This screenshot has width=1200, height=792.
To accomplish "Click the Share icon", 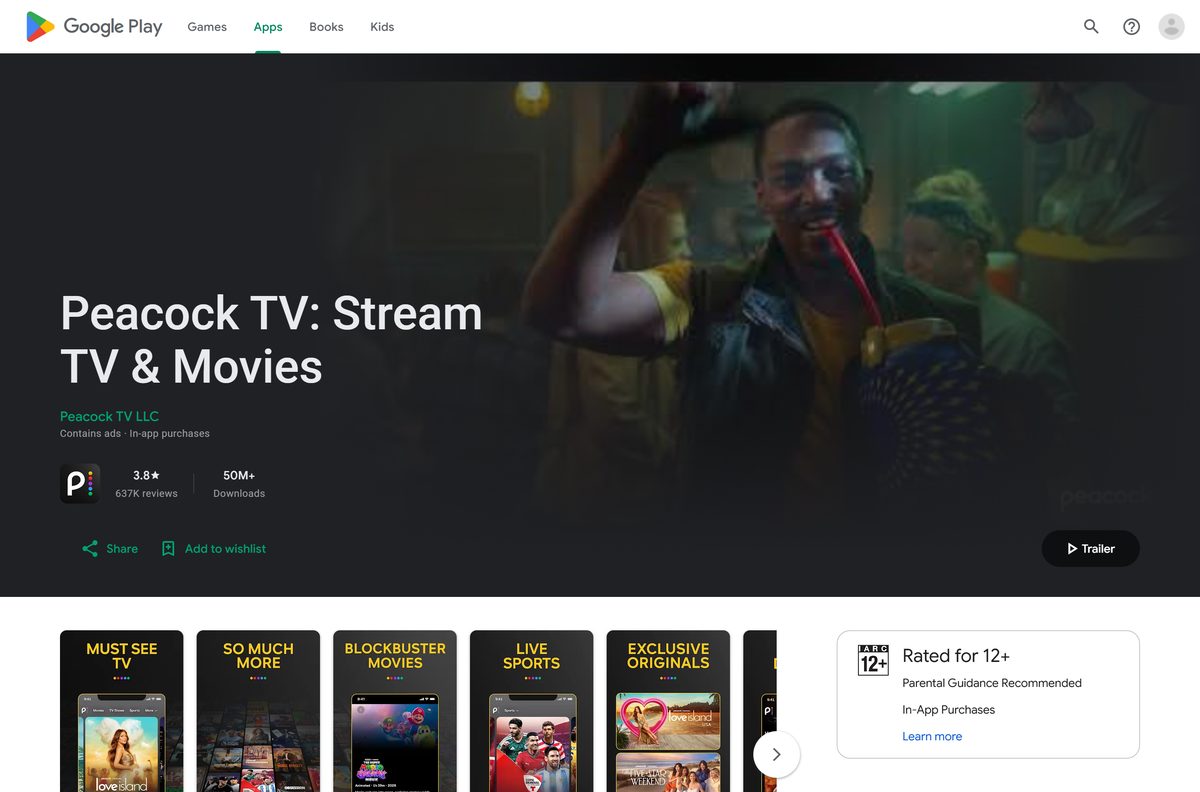I will pyautogui.click(x=90, y=549).
